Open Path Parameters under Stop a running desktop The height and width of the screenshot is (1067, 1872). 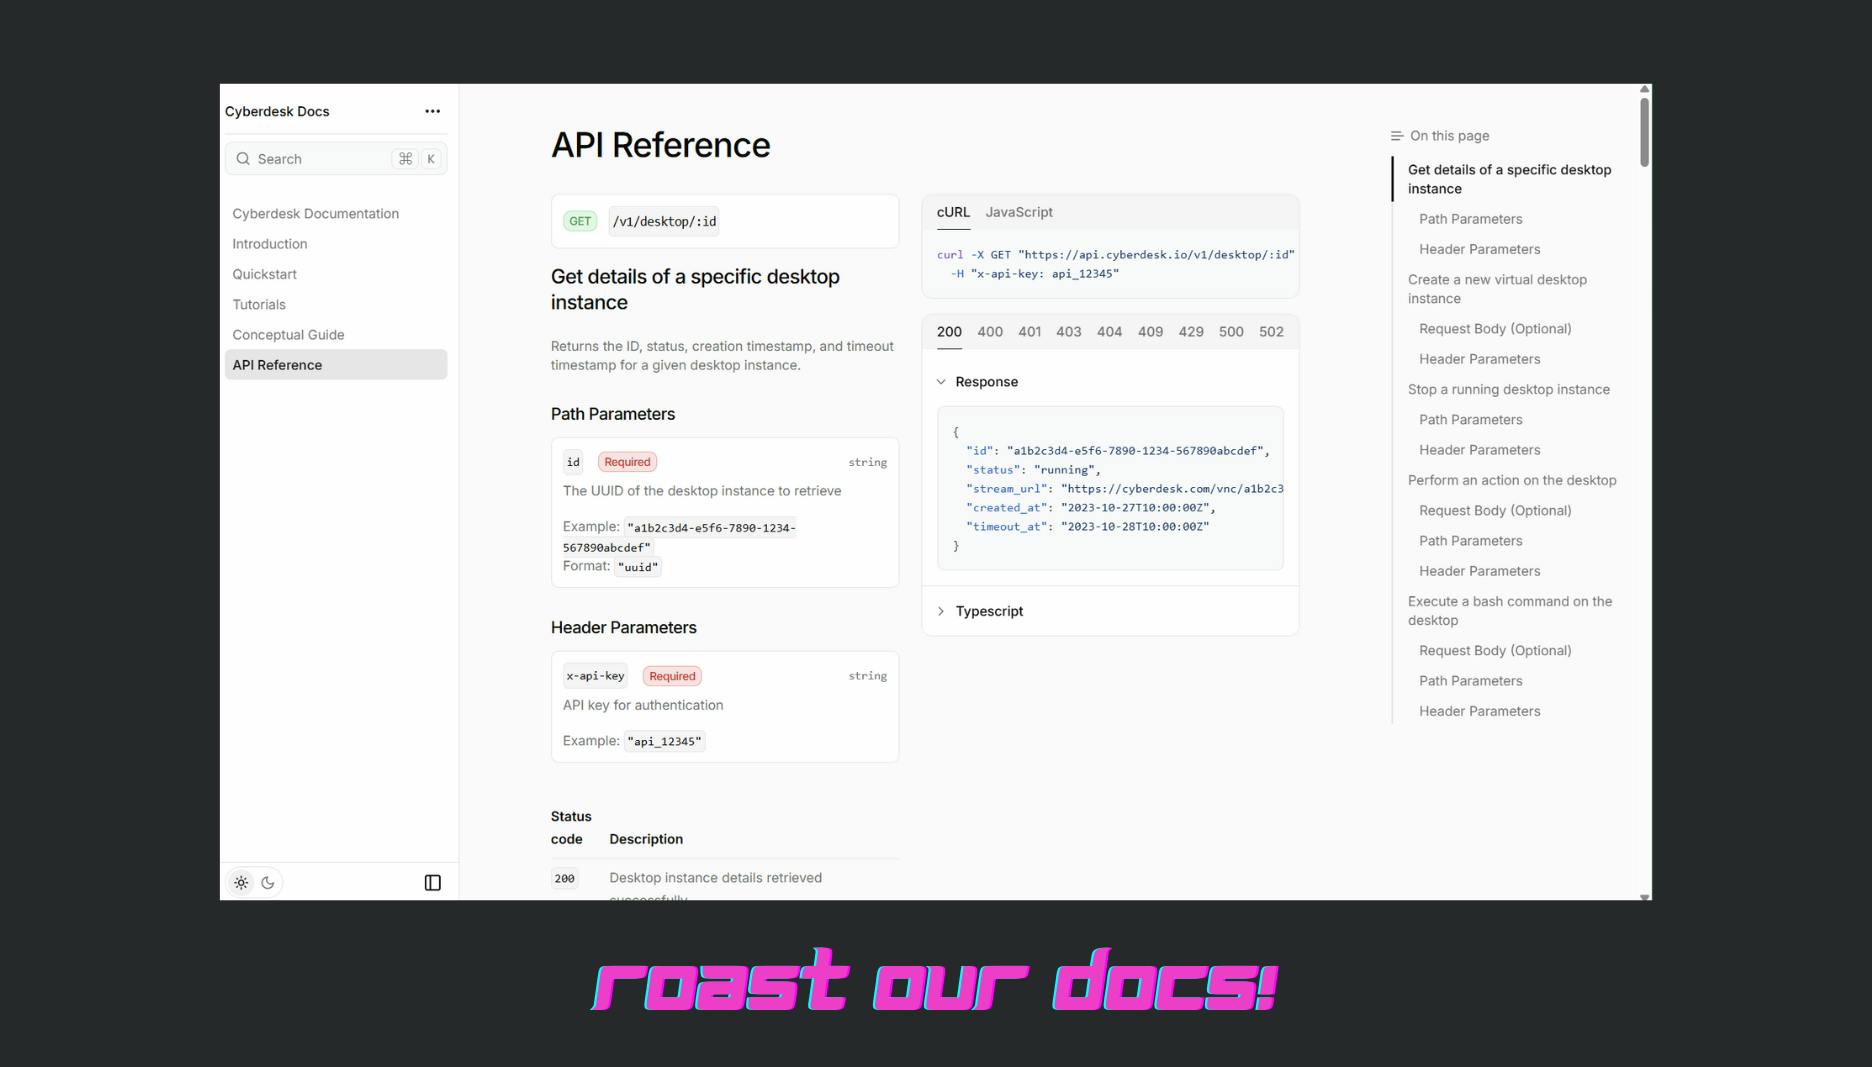coord(1470,420)
